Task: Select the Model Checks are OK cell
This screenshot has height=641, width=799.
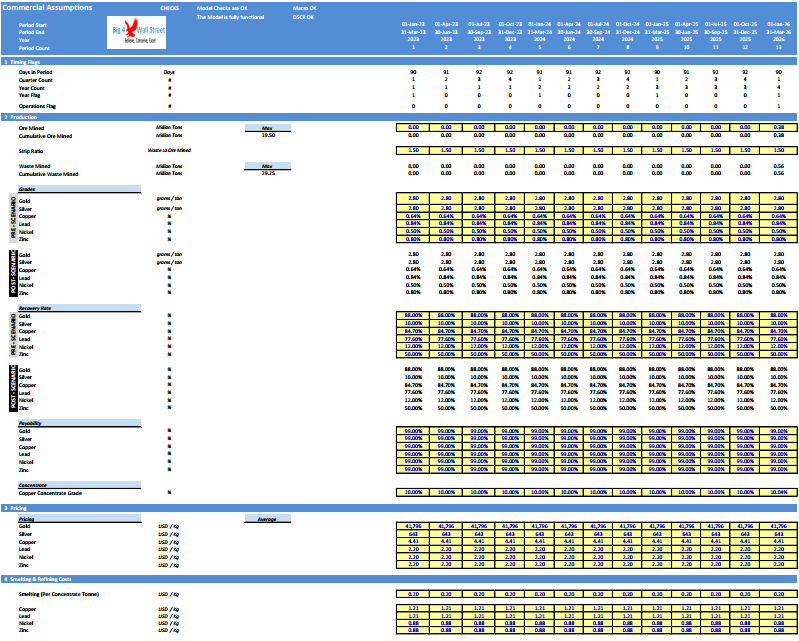Action: click(x=222, y=8)
